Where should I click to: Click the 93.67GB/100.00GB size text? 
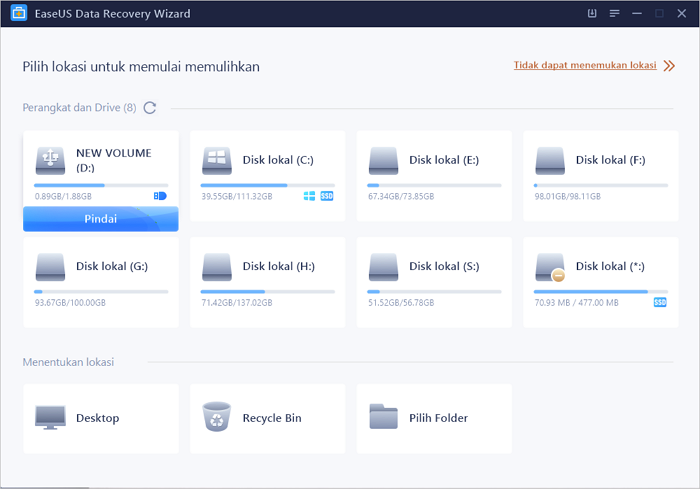pos(70,302)
